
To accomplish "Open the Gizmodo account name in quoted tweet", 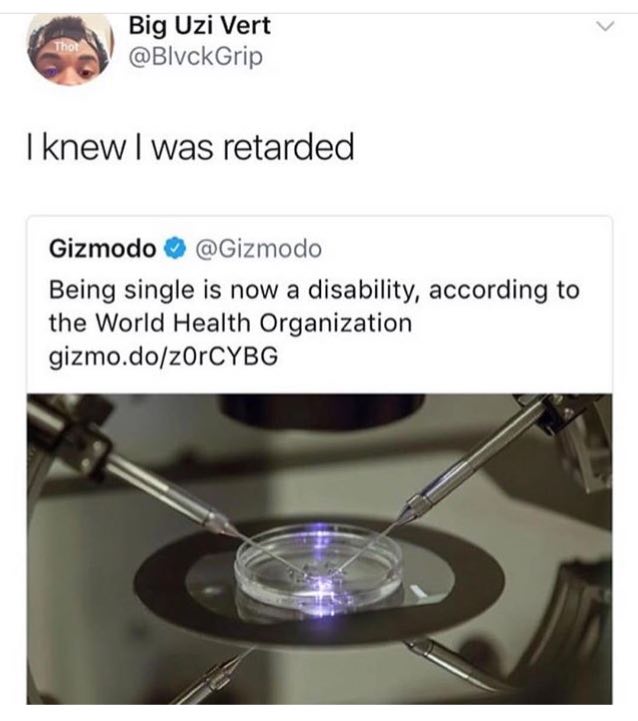I will coord(103,249).
